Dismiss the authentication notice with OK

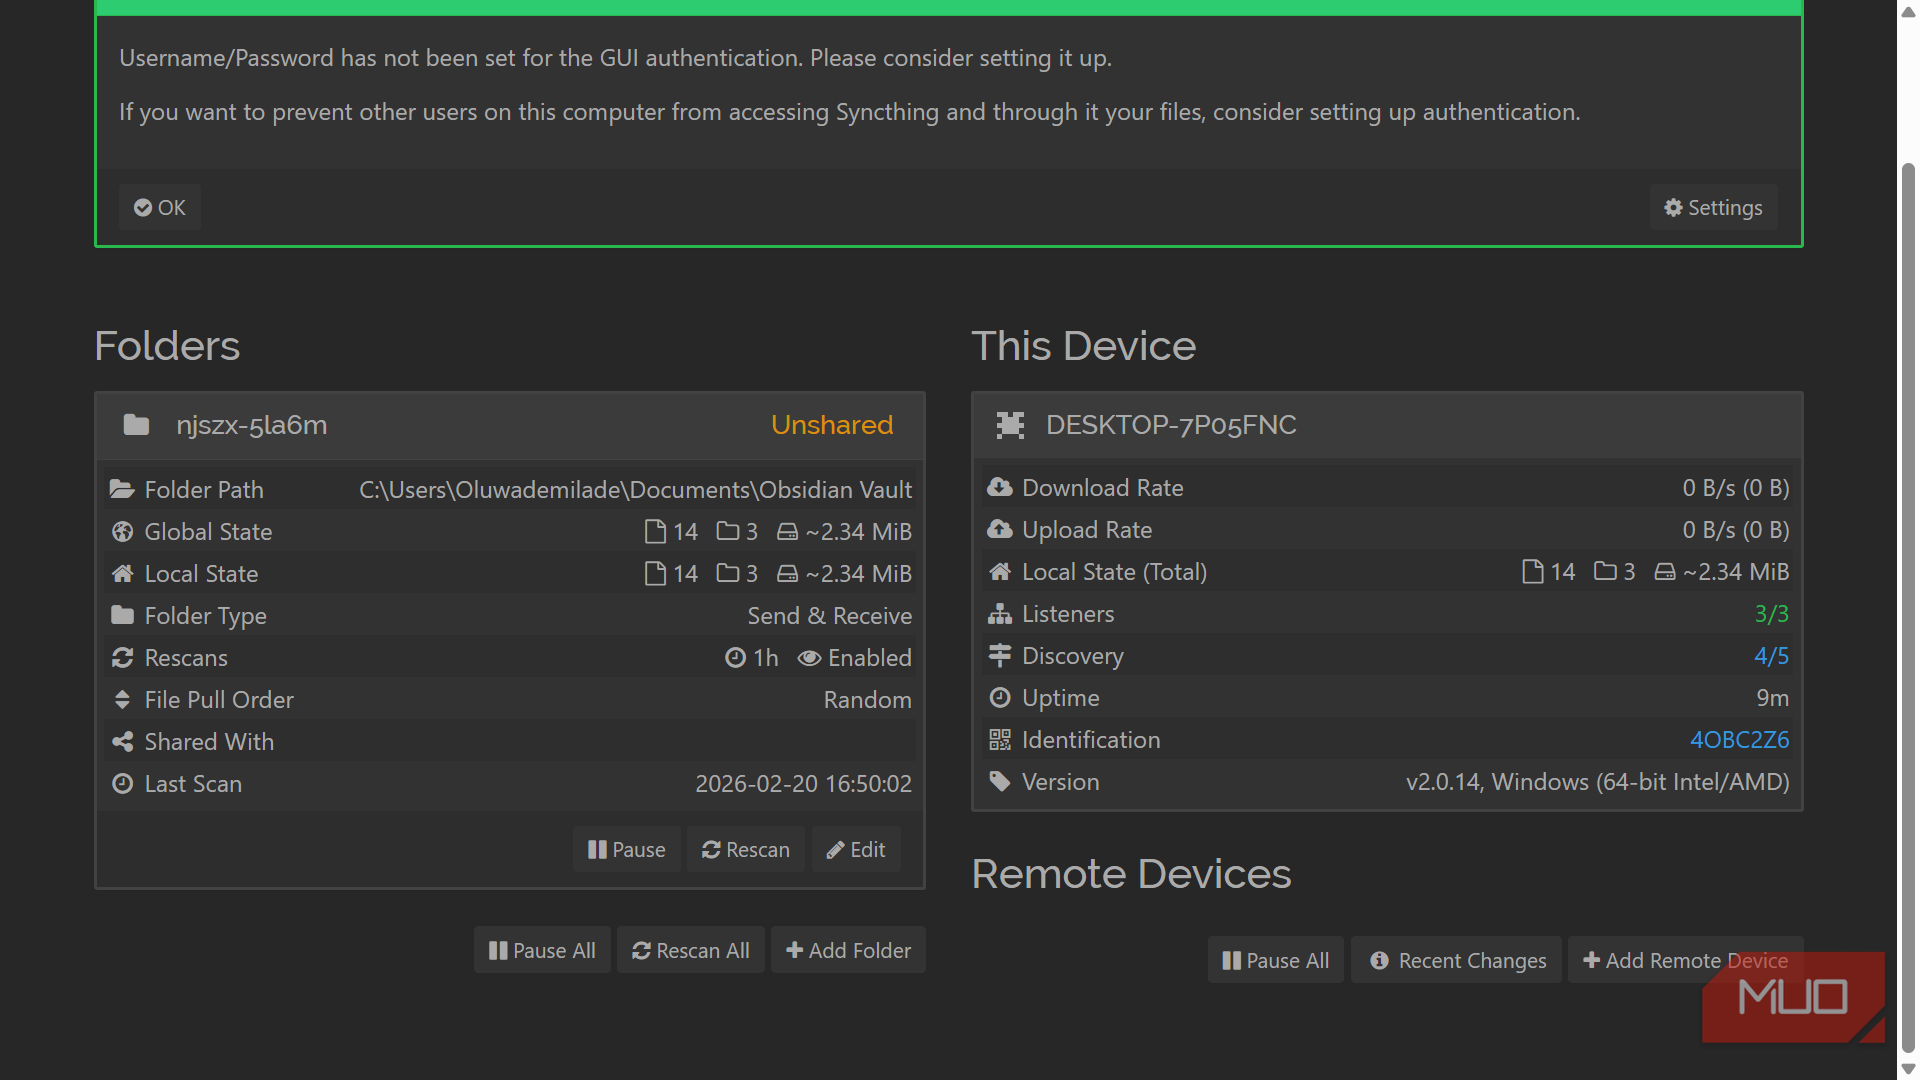tap(160, 207)
